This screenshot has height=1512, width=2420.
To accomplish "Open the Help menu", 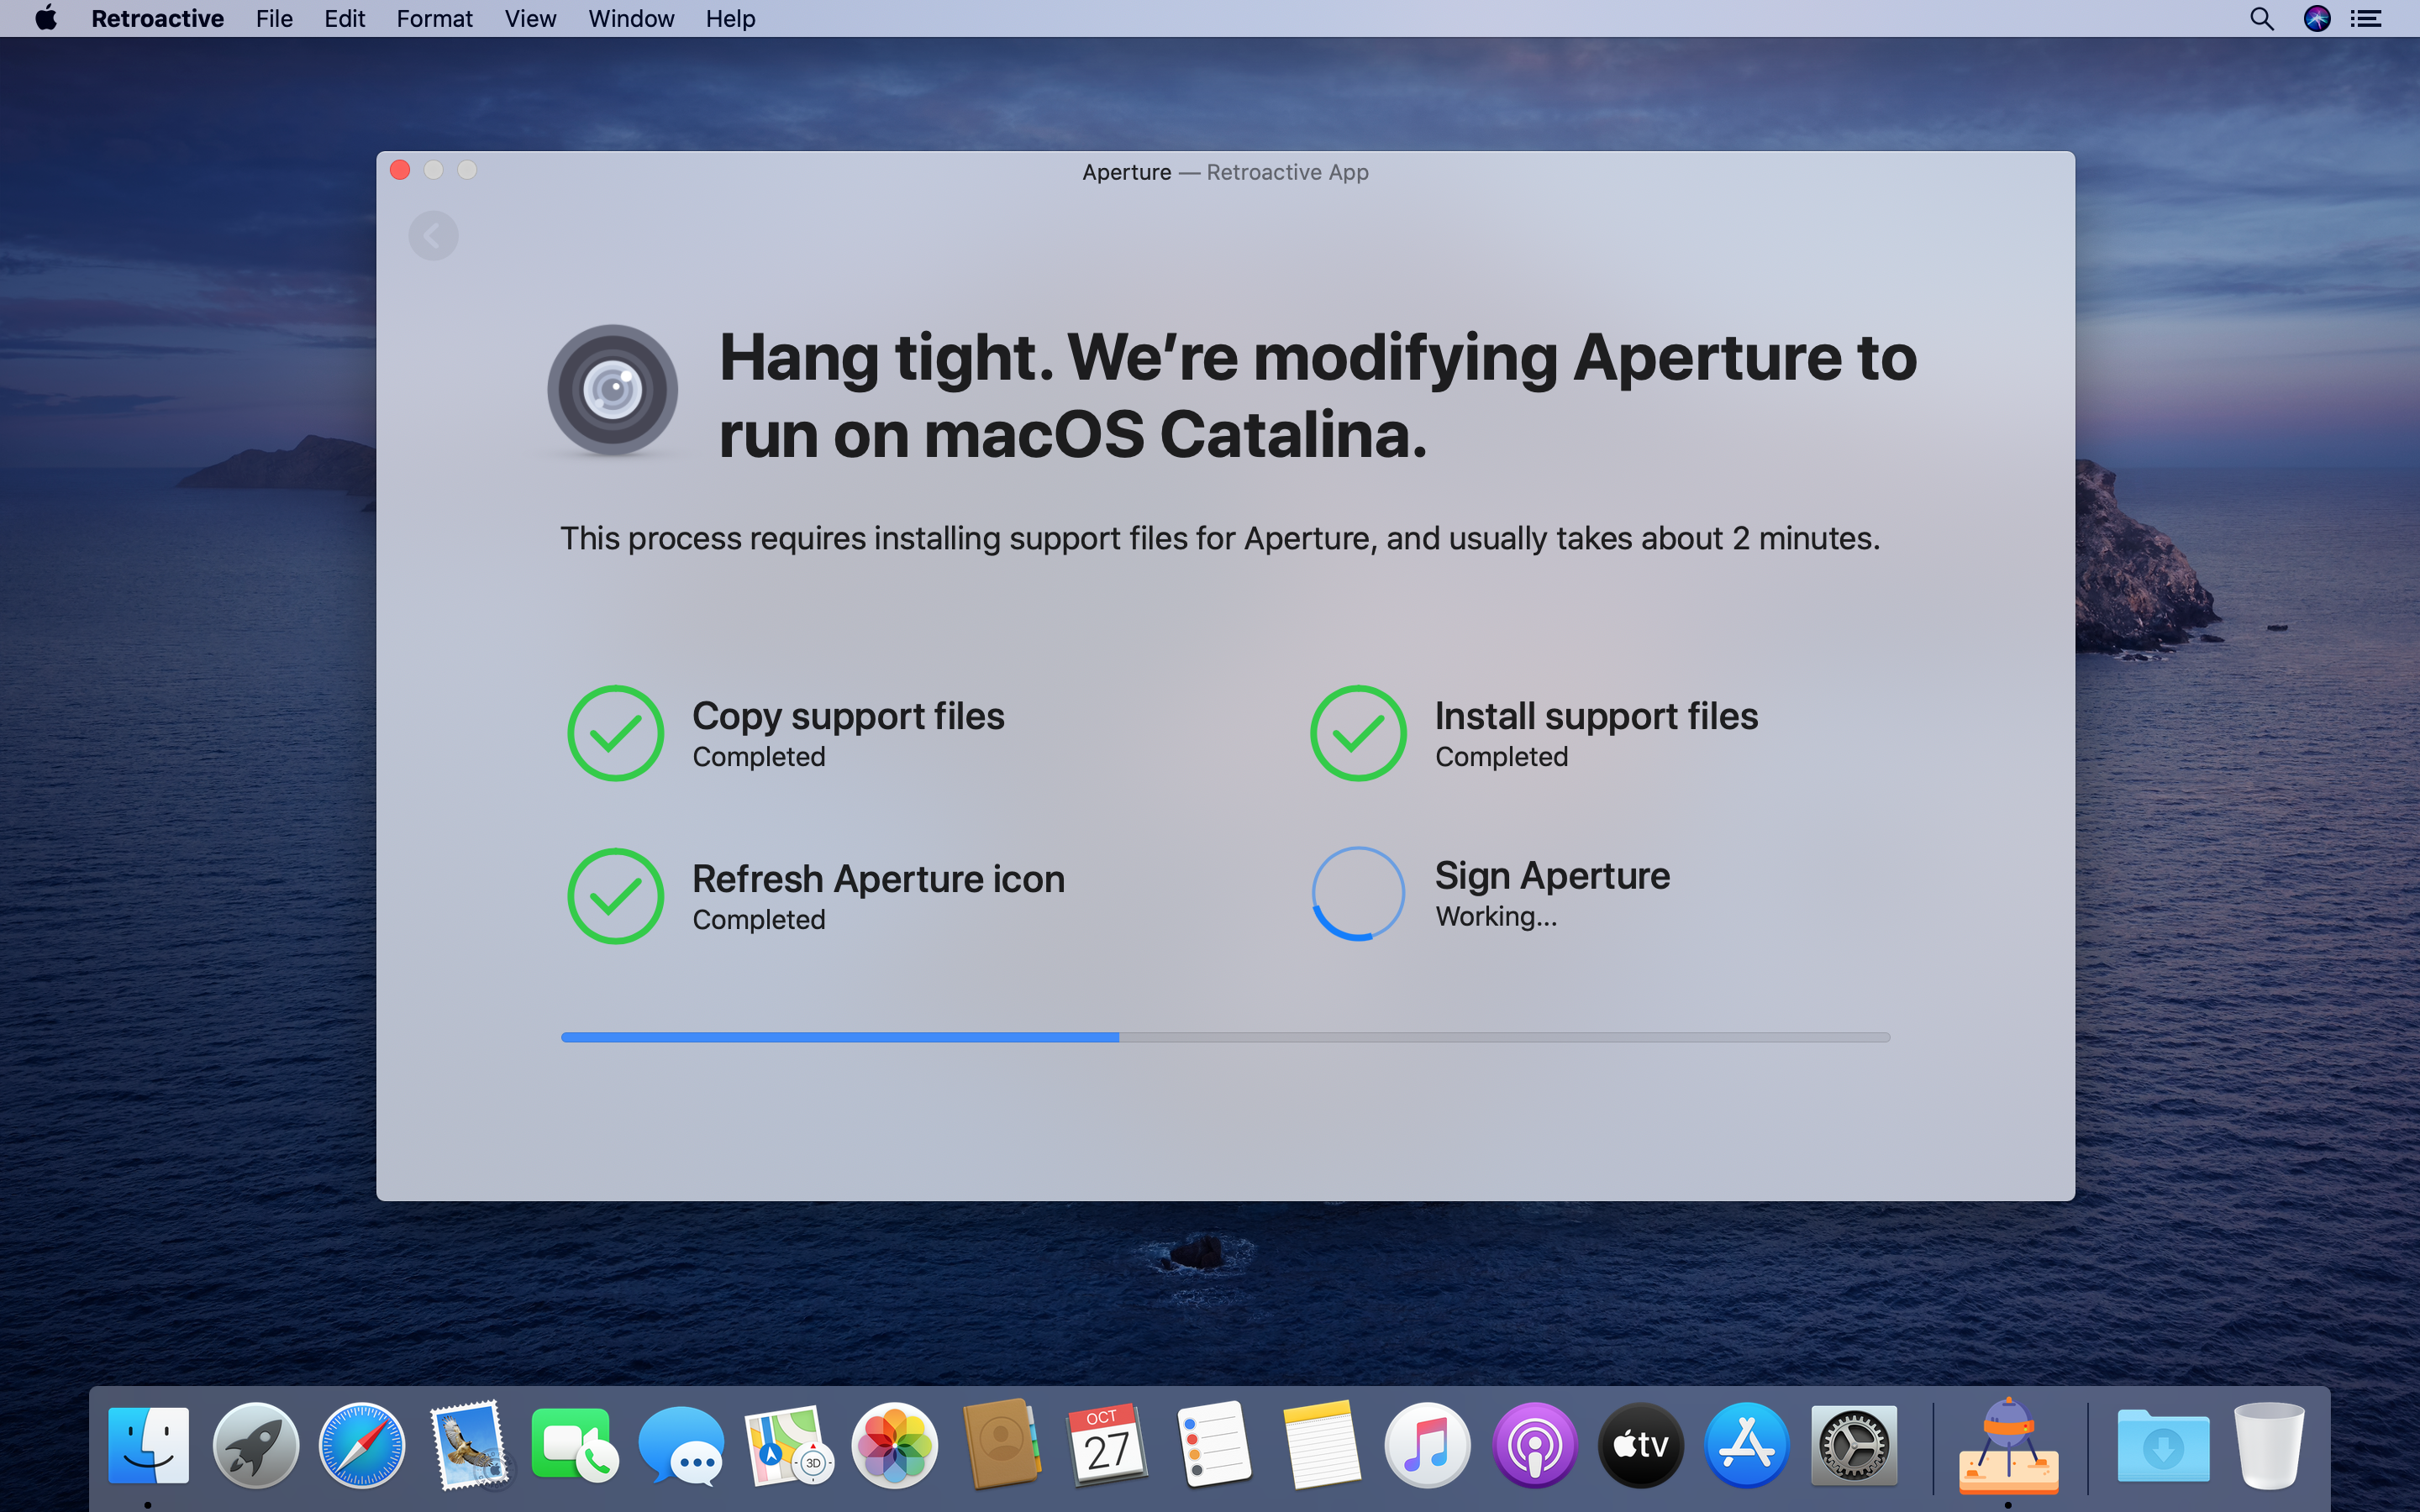I will click(x=730, y=19).
